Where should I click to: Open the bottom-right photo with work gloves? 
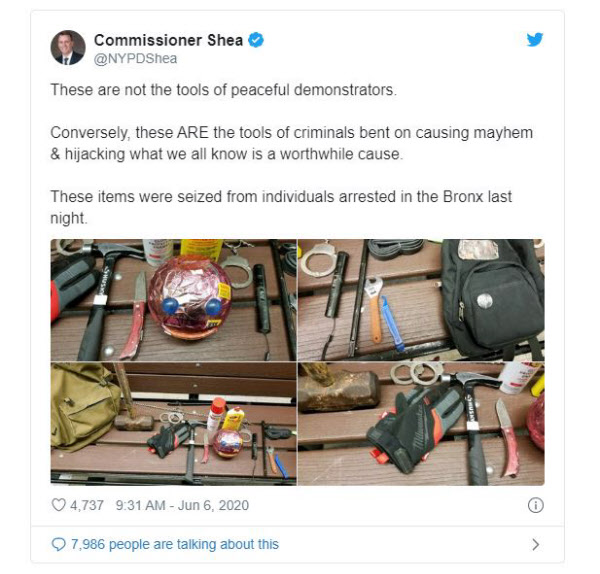click(x=421, y=424)
